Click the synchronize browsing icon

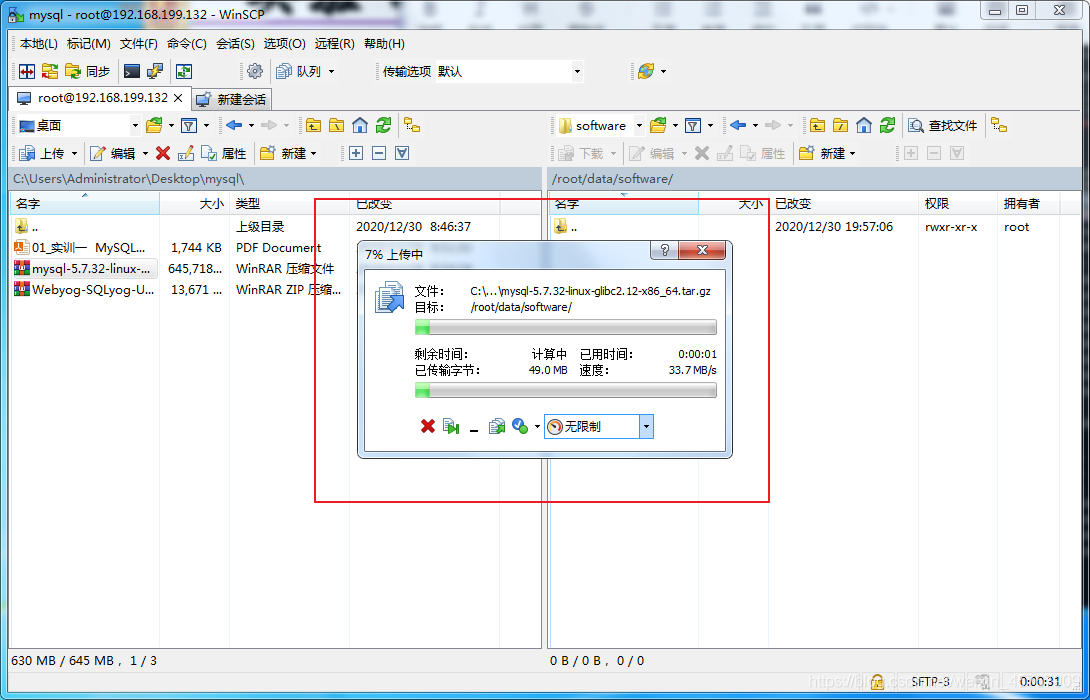(x=49, y=71)
